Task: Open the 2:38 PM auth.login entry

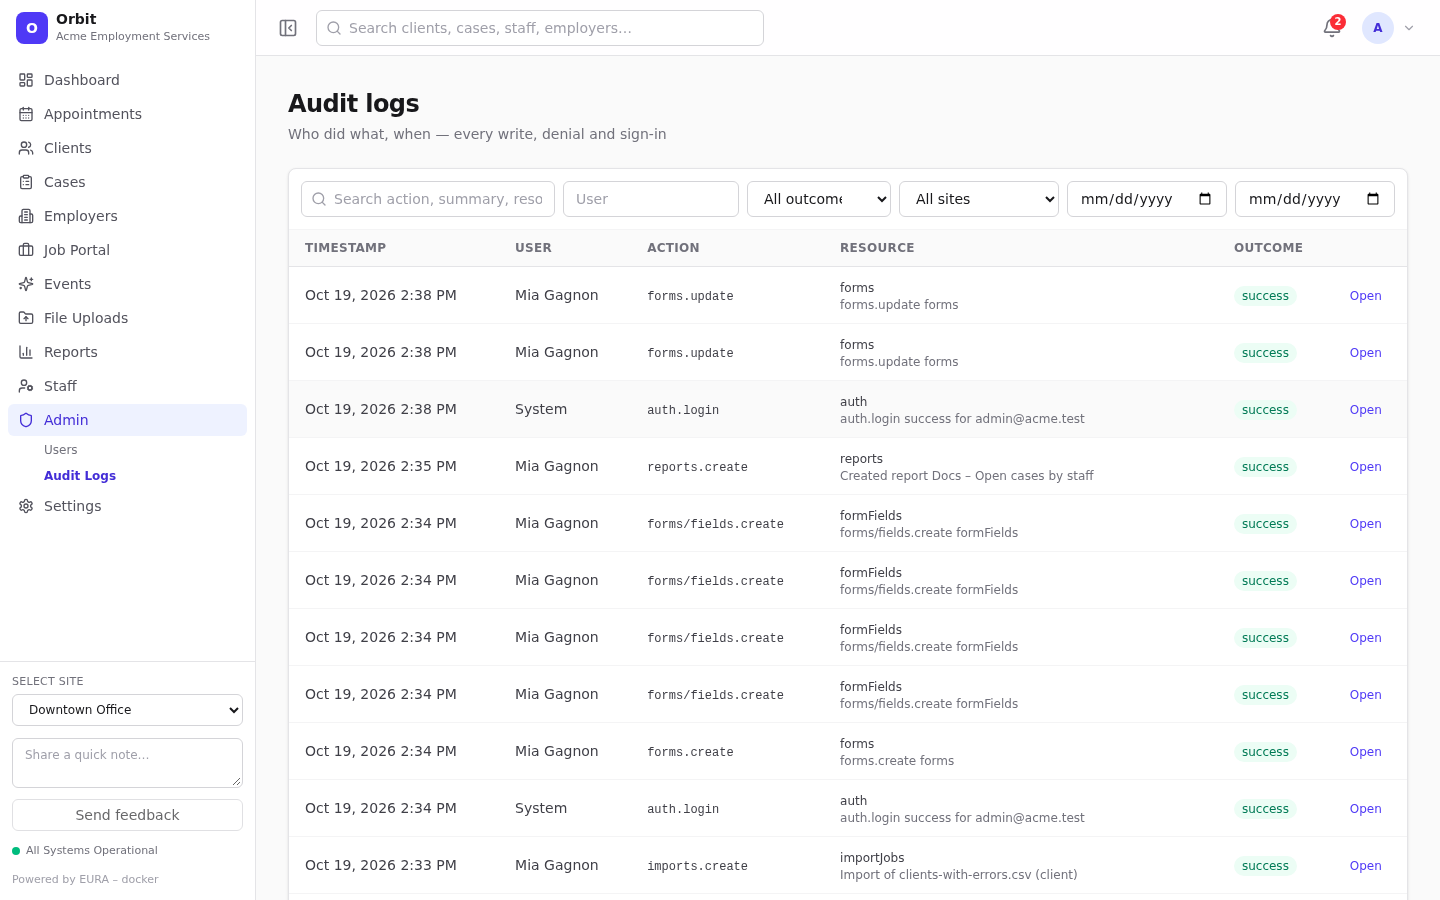Action: [x=1365, y=410]
